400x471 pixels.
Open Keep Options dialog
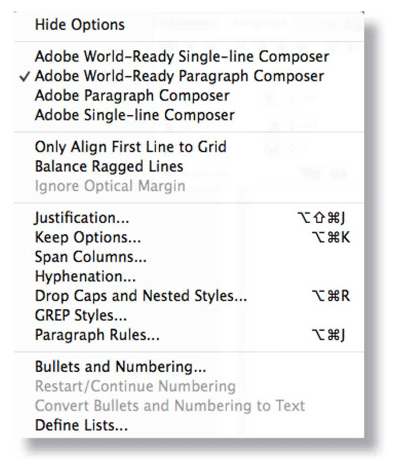coord(189,237)
